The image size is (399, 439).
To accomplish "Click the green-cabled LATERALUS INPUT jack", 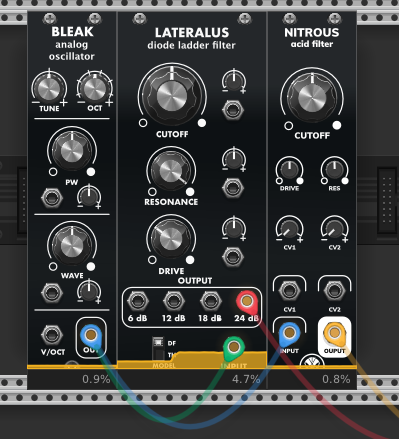I will tap(234, 347).
